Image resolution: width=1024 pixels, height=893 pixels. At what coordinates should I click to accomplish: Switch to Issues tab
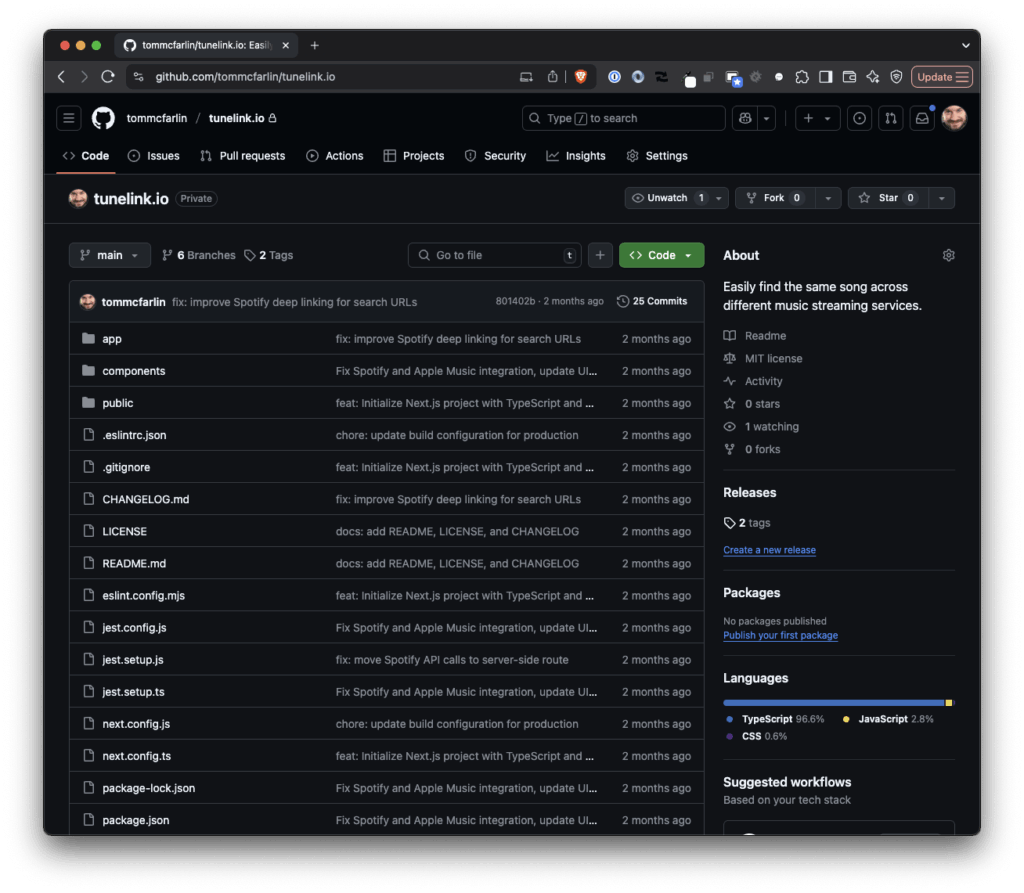coord(154,156)
